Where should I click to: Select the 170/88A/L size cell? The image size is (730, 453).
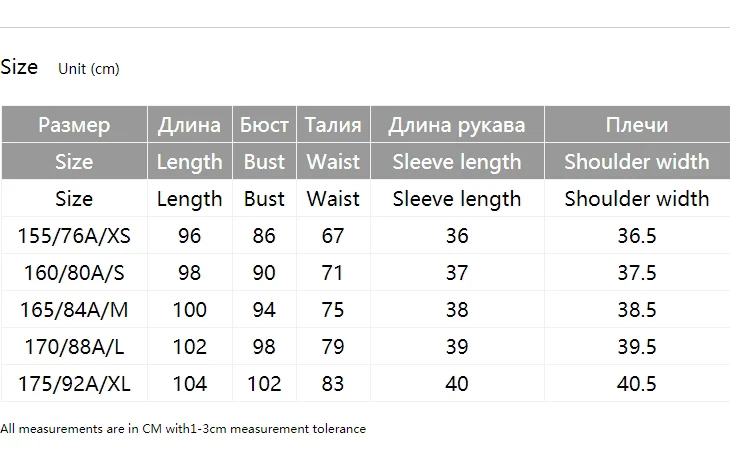[x=74, y=347]
